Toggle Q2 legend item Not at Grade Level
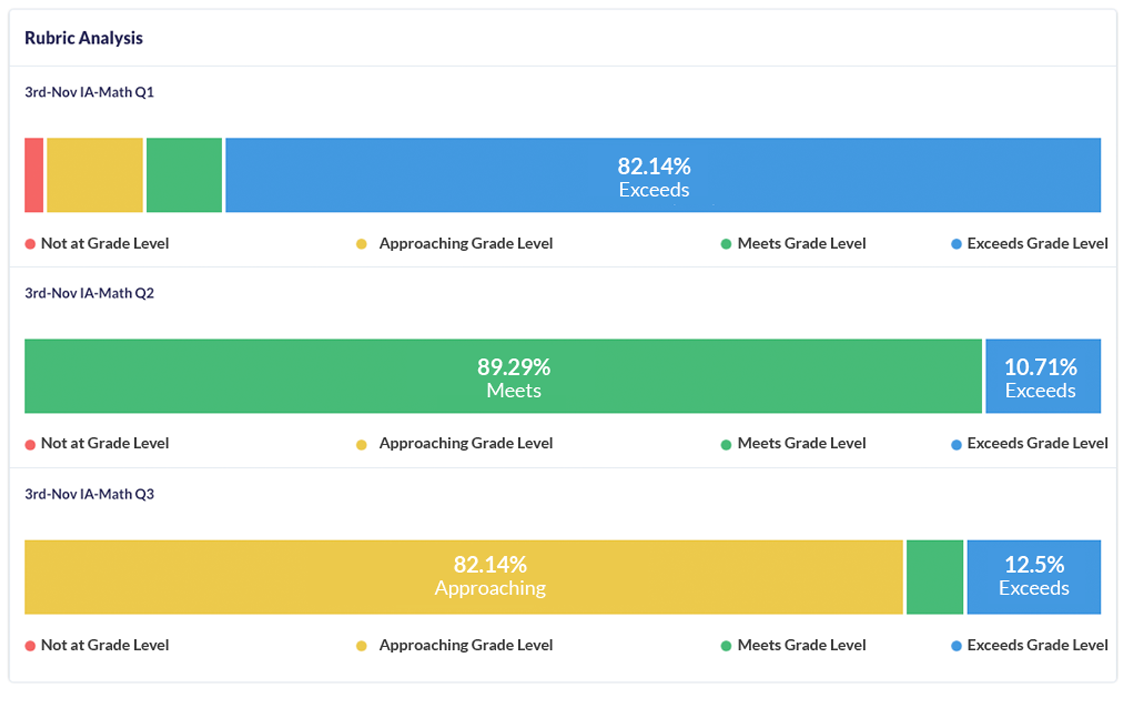This screenshot has height=720, width=1128. 104,443
